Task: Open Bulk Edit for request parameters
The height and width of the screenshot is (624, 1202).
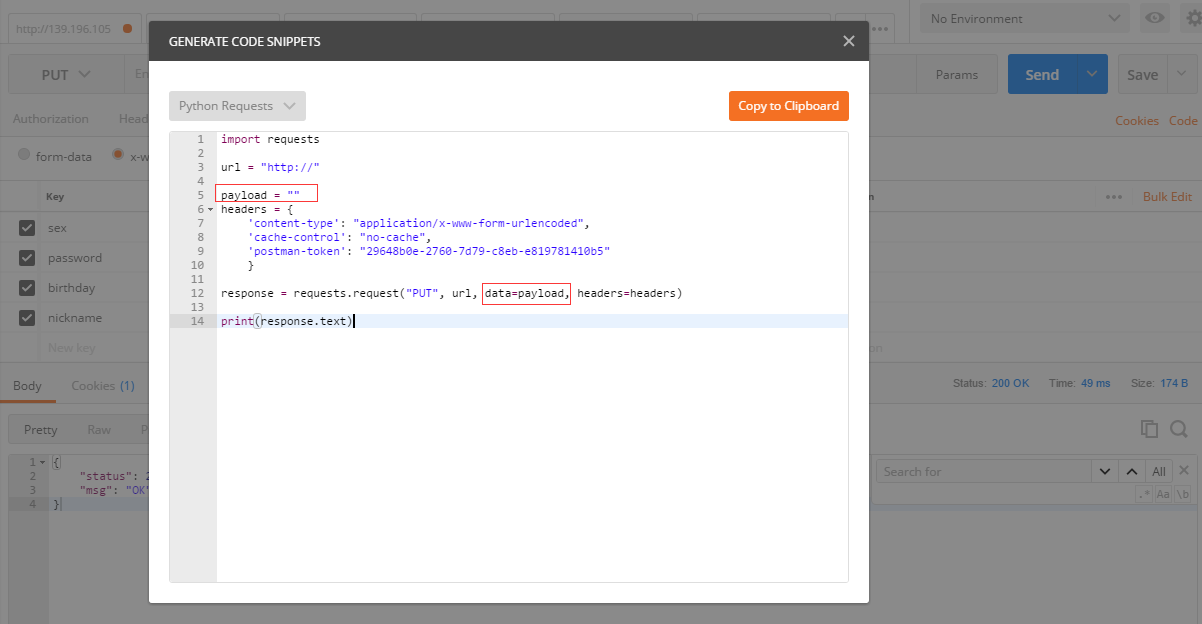Action: coord(1167,196)
